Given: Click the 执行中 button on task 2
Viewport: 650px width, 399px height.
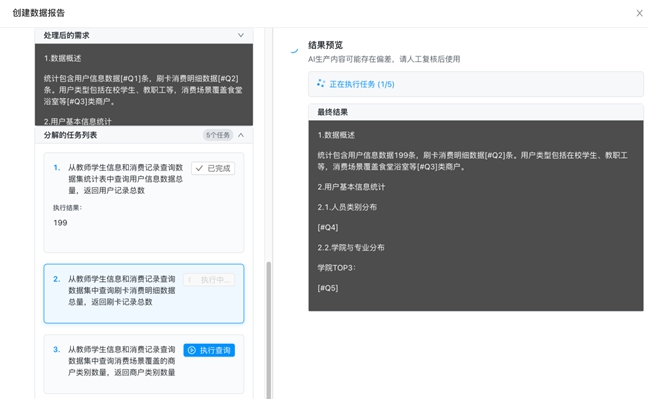Looking at the screenshot, I should [209, 280].
